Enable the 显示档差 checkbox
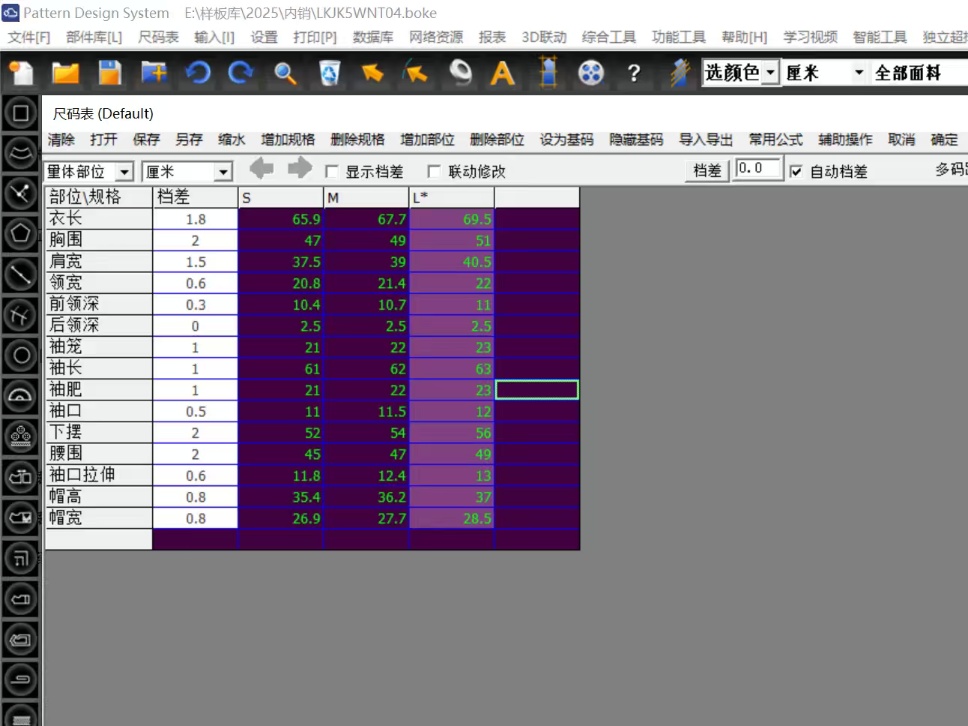 [332, 172]
